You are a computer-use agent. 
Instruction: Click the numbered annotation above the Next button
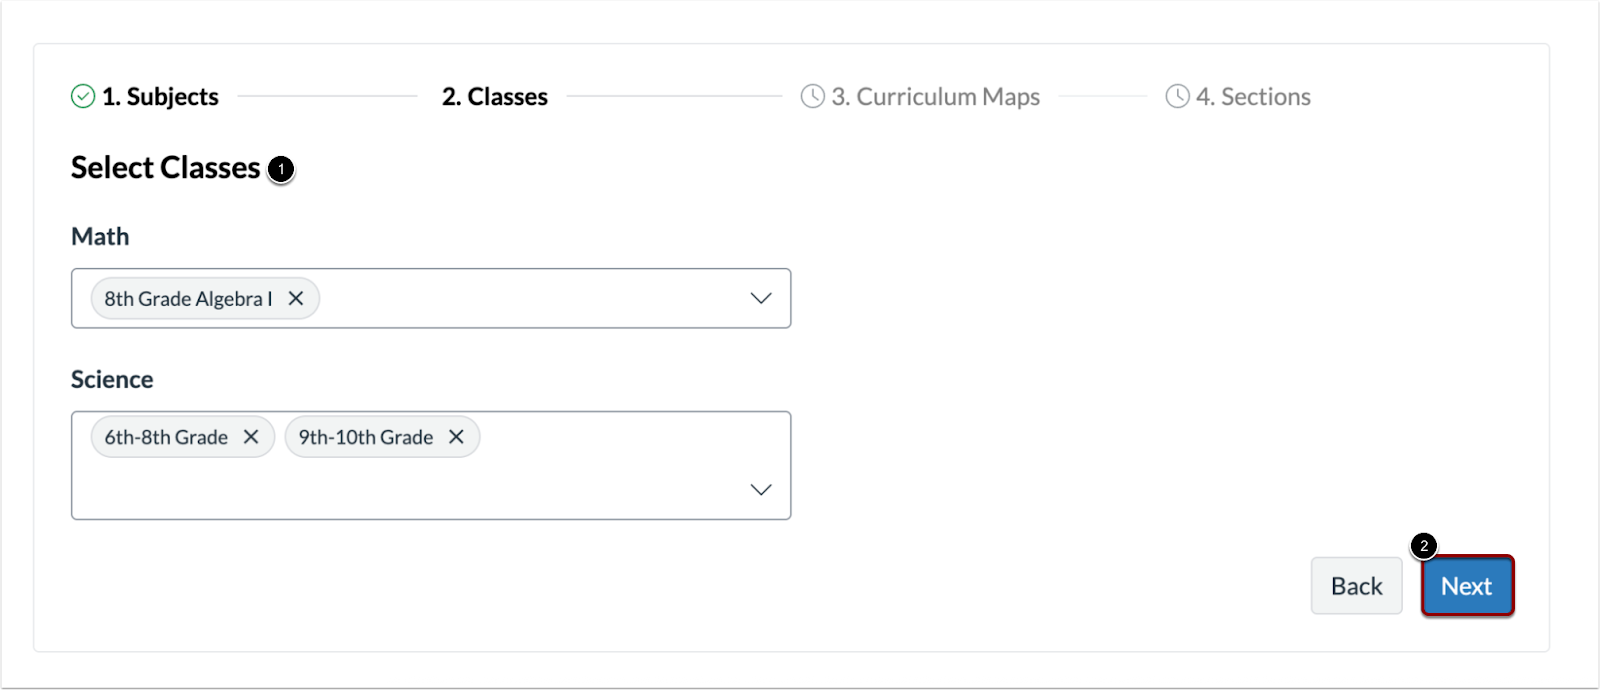pyautogui.click(x=1424, y=548)
